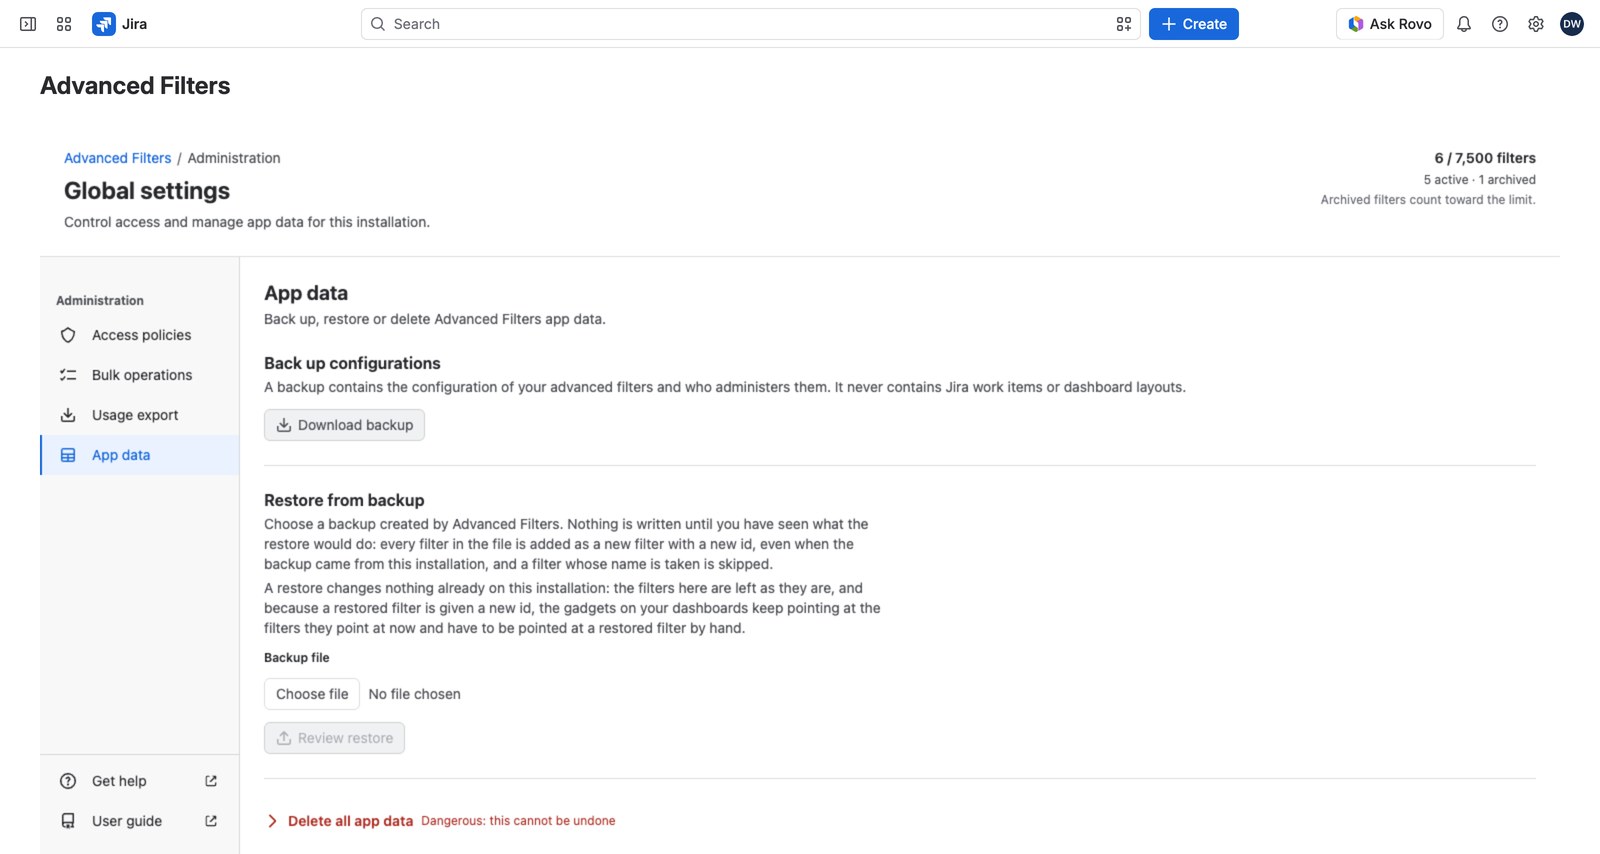Focus the Search input field

pyautogui.click(x=750, y=24)
